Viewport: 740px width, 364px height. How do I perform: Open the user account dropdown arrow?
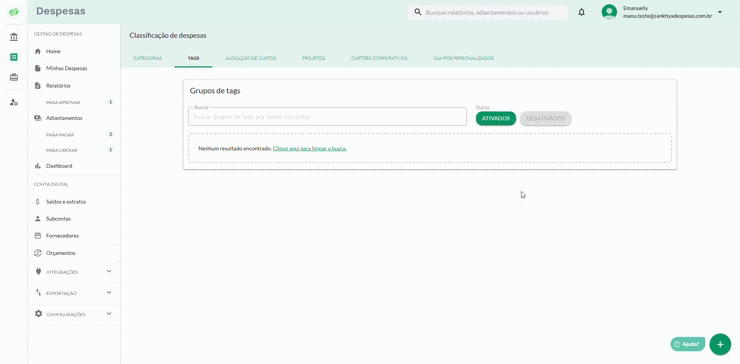[x=720, y=12]
